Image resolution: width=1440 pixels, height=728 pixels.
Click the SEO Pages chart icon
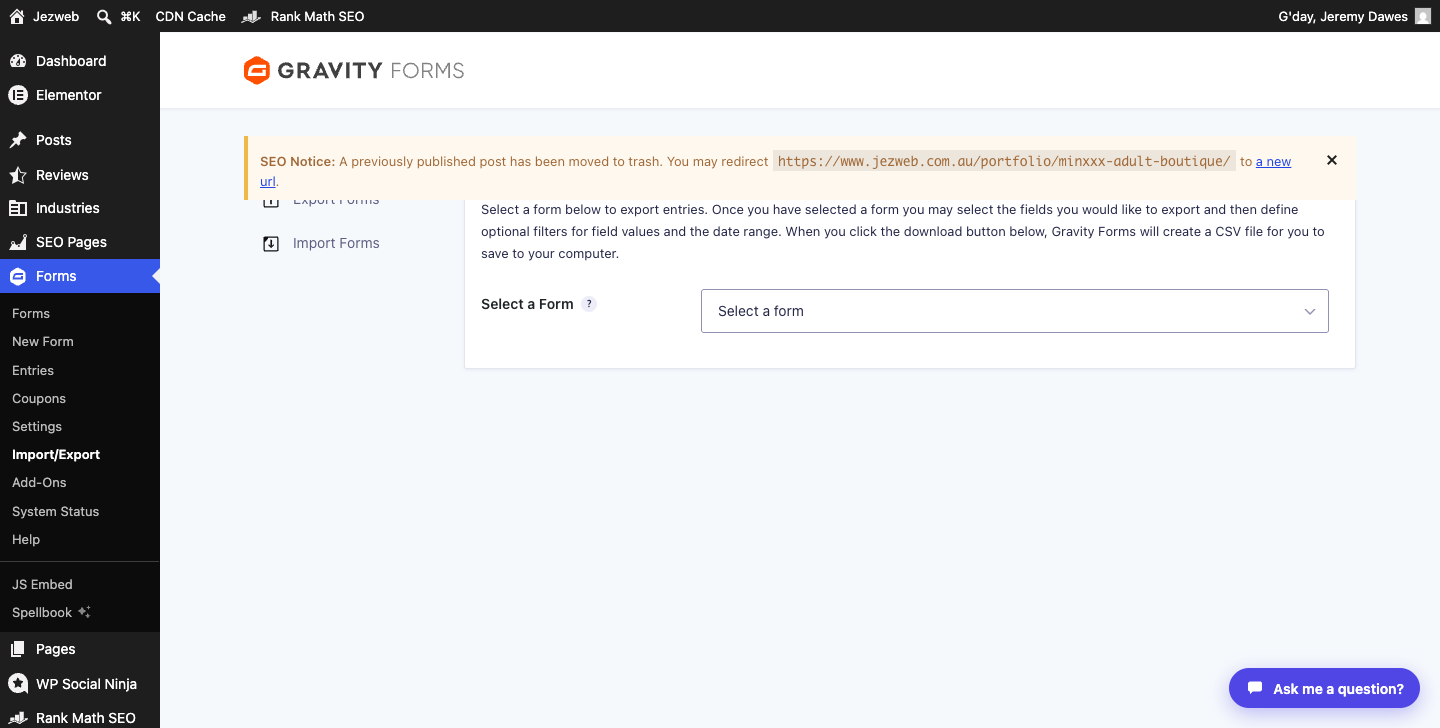(18, 242)
